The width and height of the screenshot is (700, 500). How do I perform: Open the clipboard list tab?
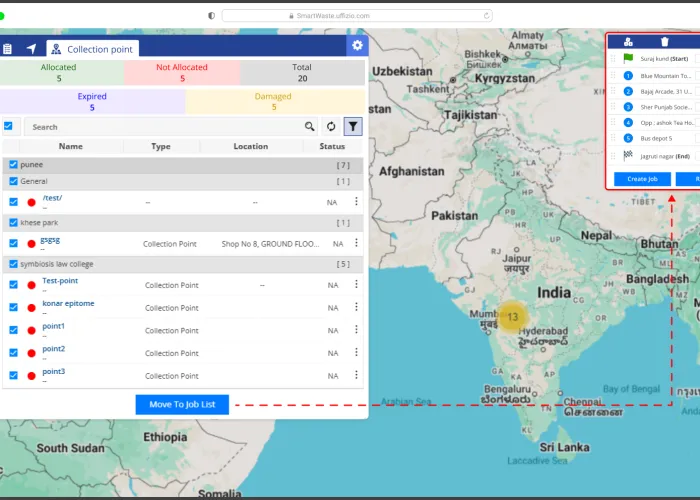click(8, 49)
